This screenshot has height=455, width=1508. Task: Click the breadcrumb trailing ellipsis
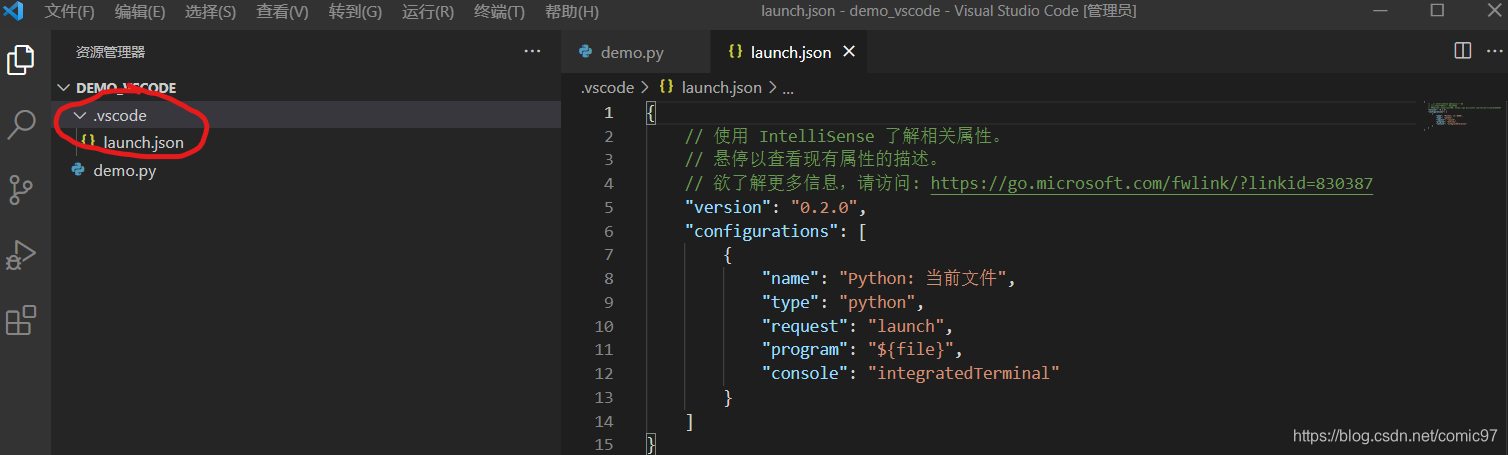[x=787, y=88]
